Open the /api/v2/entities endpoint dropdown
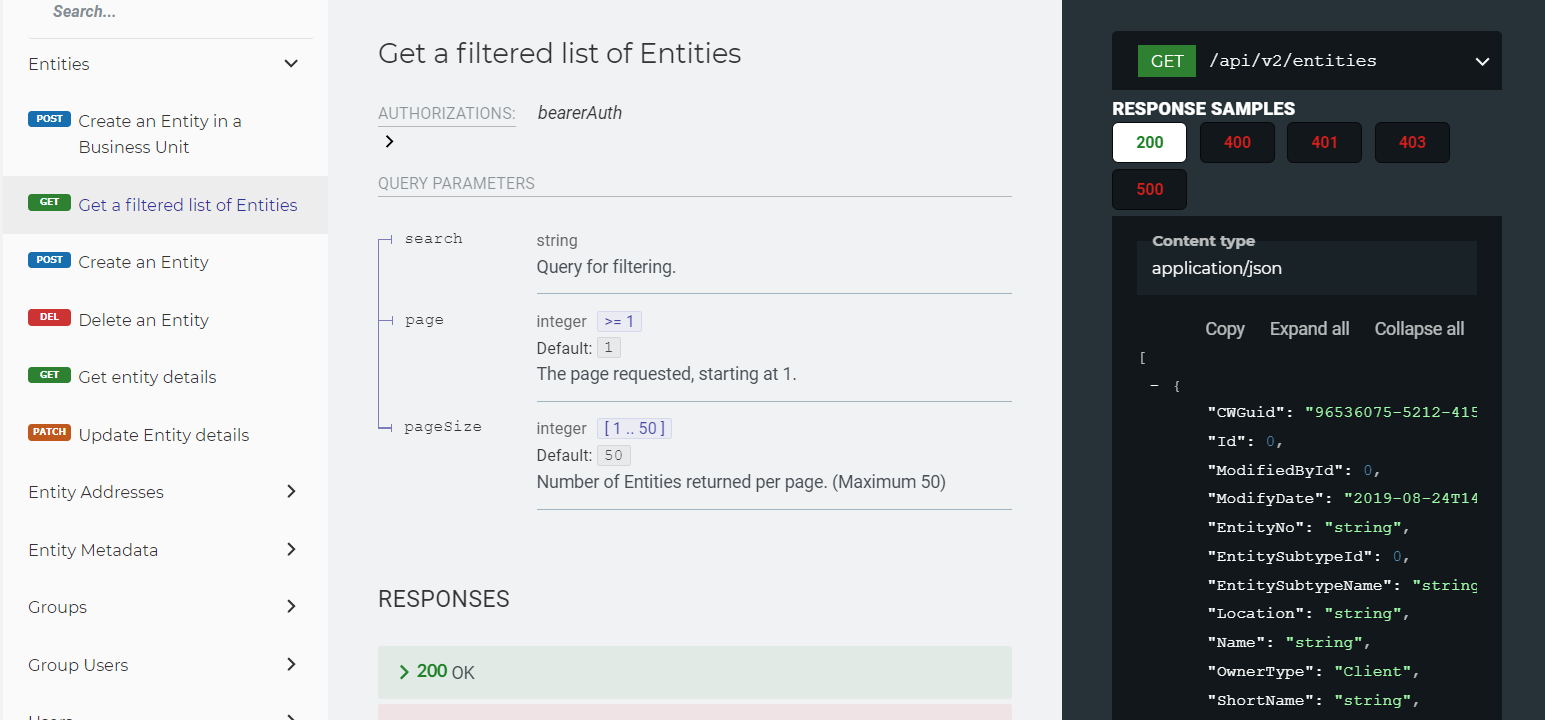Viewport: 1545px width, 720px height. [1482, 62]
